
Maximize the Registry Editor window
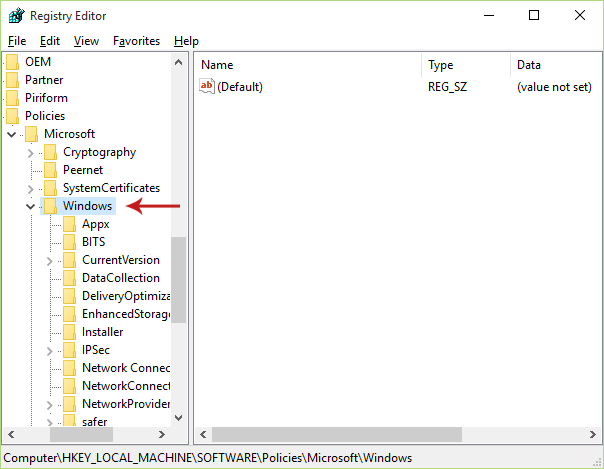[x=534, y=15]
